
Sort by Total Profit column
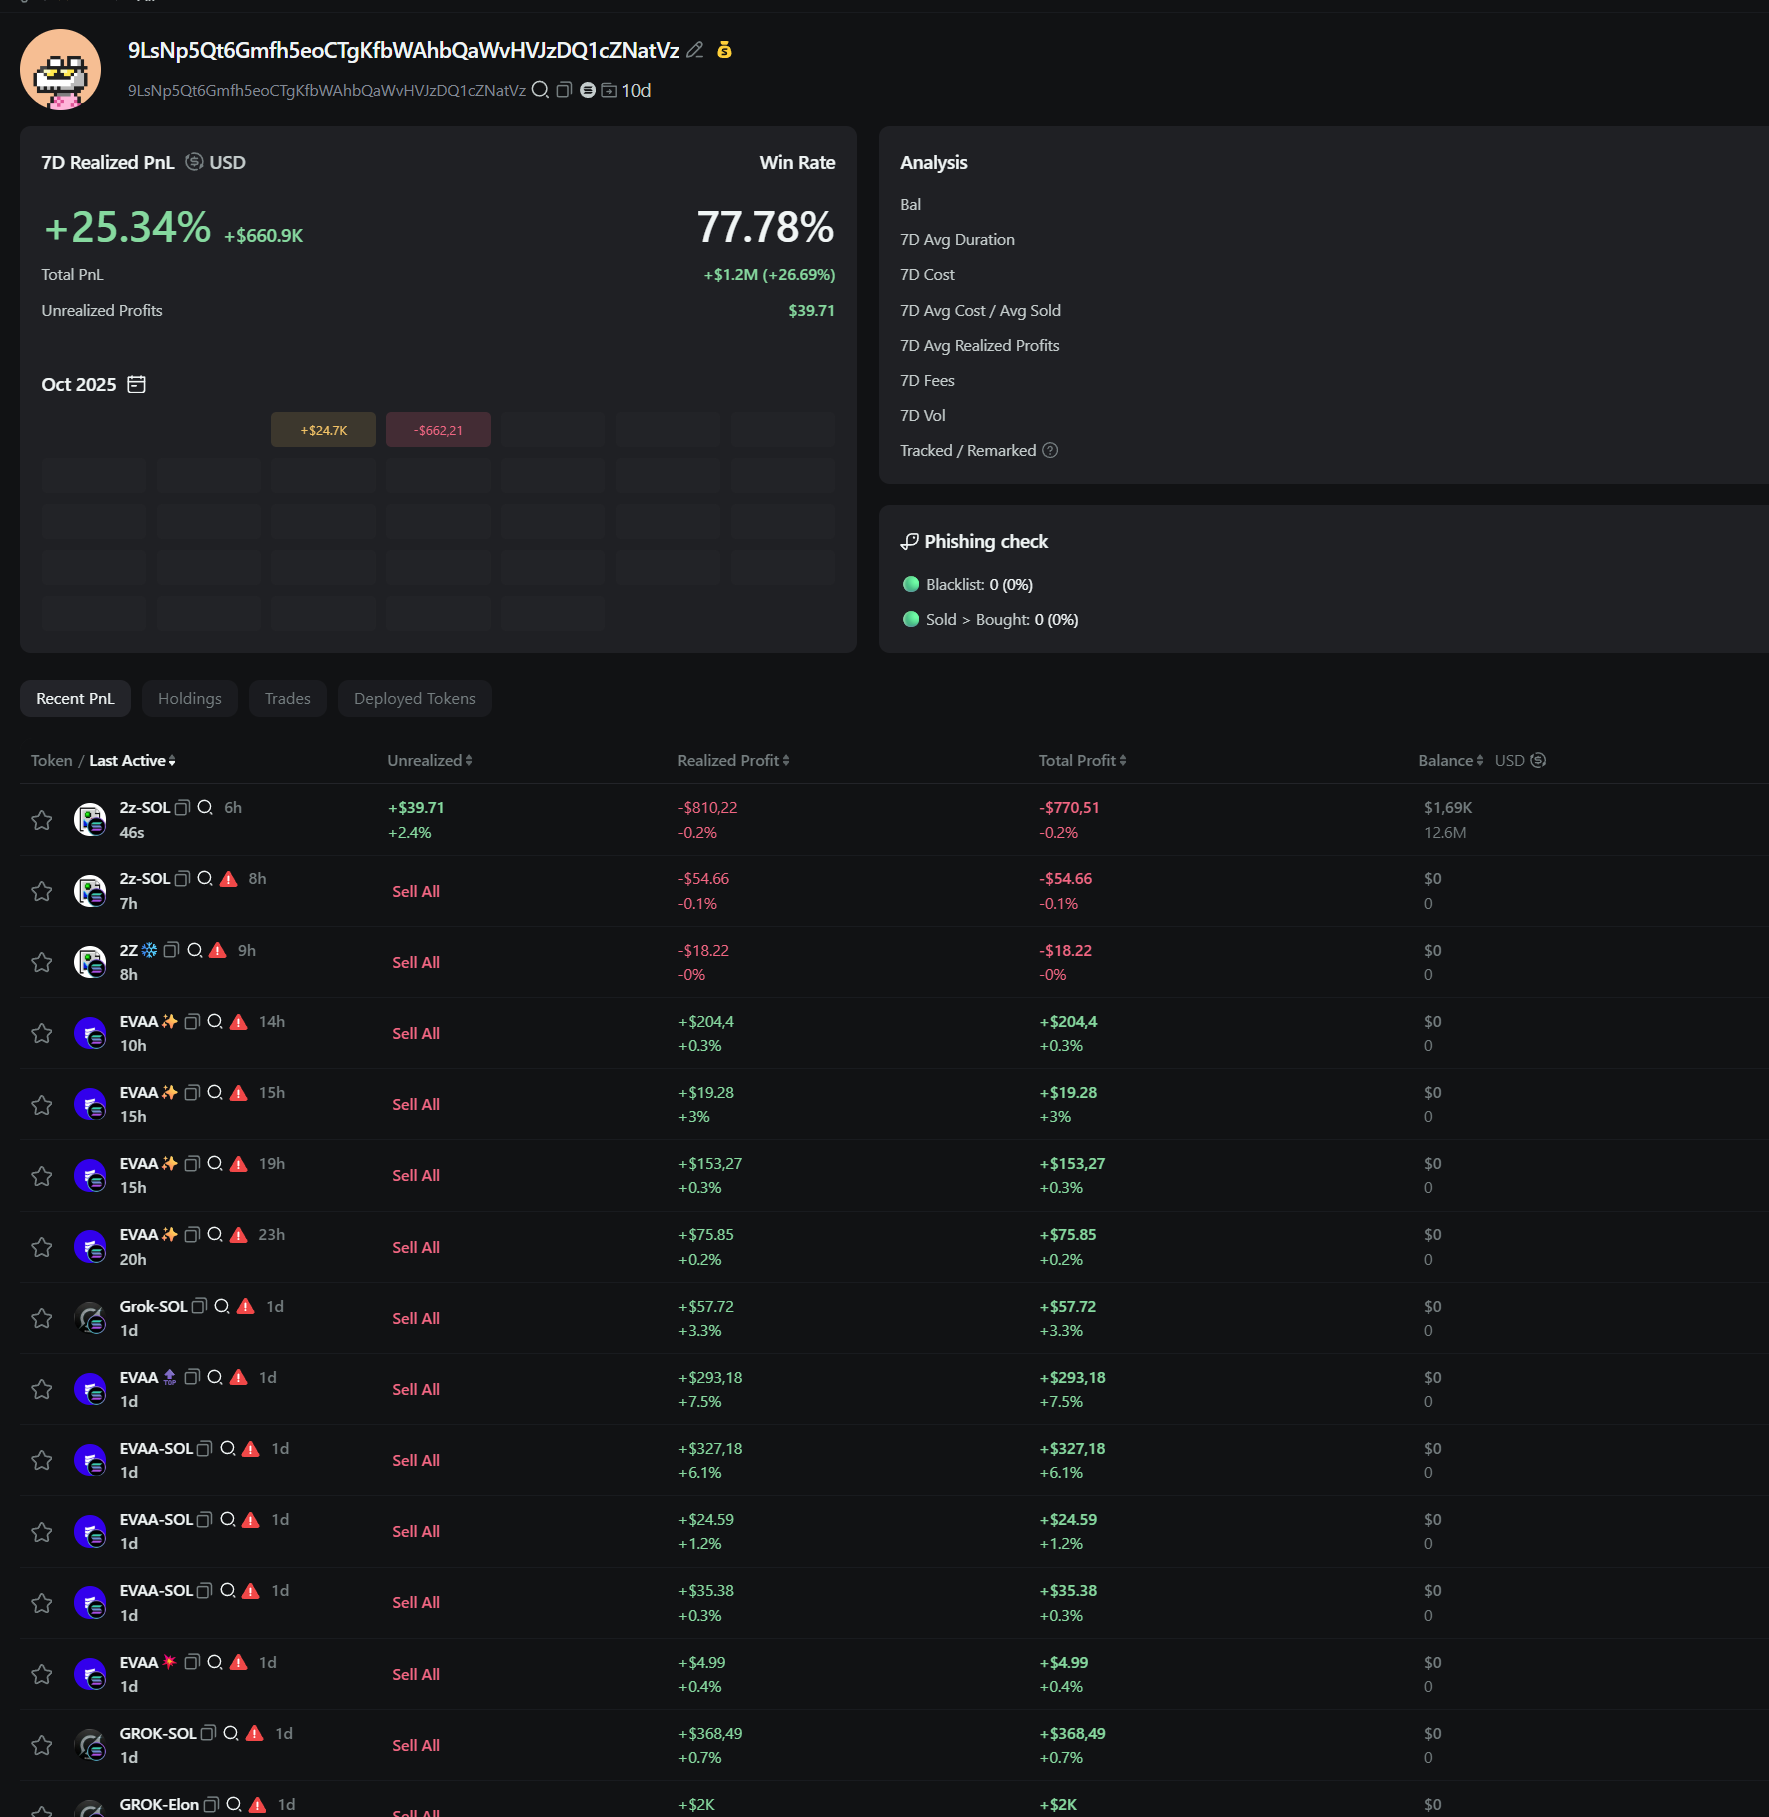1082,761
